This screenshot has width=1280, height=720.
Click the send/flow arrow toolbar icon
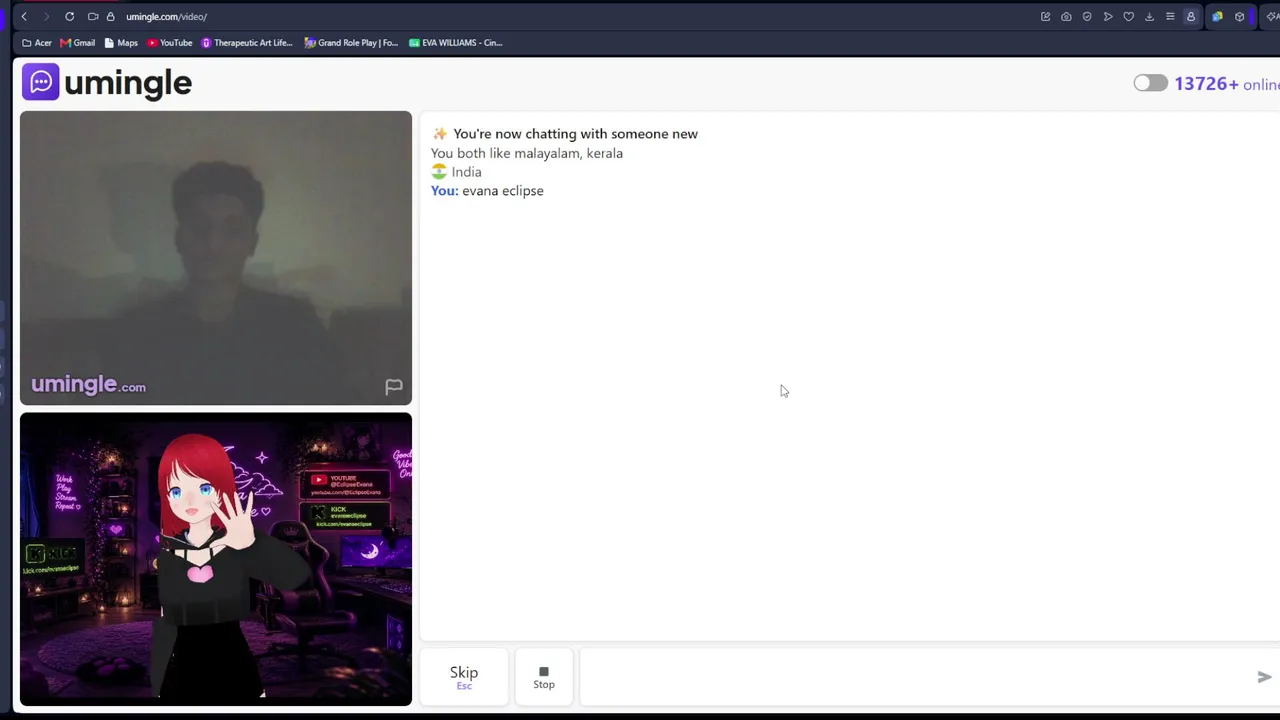pos(1108,16)
